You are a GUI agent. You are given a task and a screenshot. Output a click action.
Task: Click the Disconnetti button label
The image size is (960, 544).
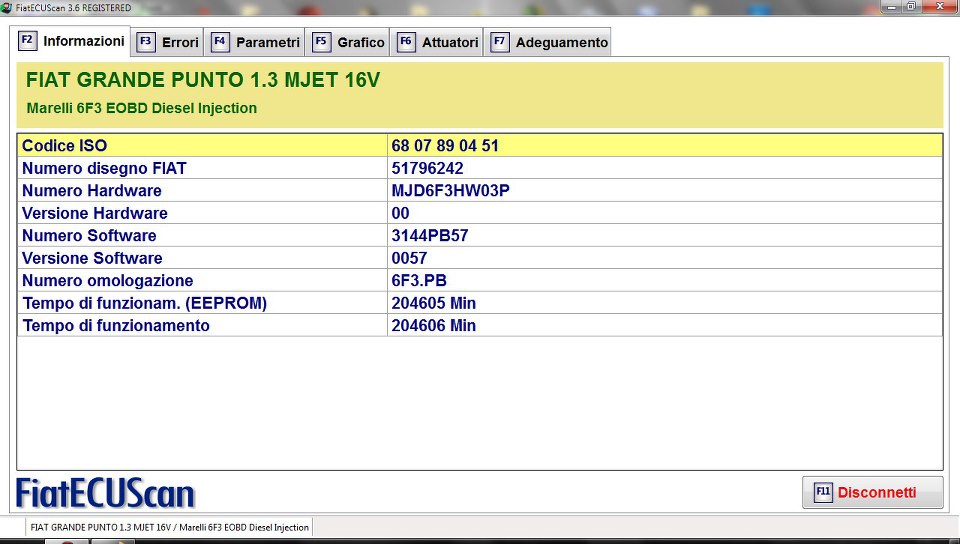pyautogui.click(x=877, y=493)
